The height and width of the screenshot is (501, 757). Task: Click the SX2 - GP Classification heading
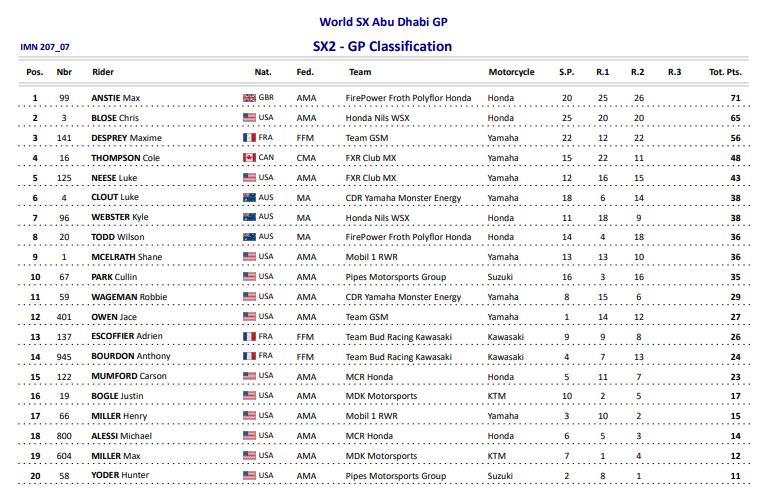click(382, 46)
